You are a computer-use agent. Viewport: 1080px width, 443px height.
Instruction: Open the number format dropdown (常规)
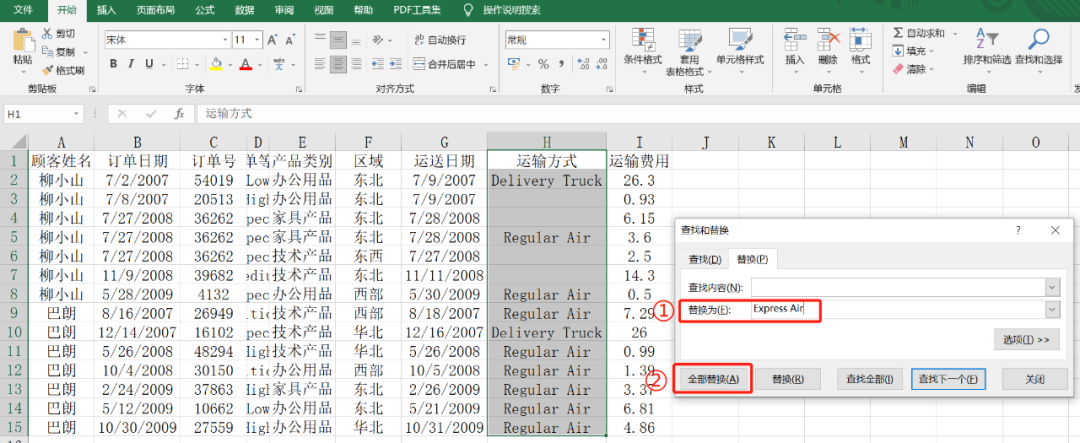604,40
